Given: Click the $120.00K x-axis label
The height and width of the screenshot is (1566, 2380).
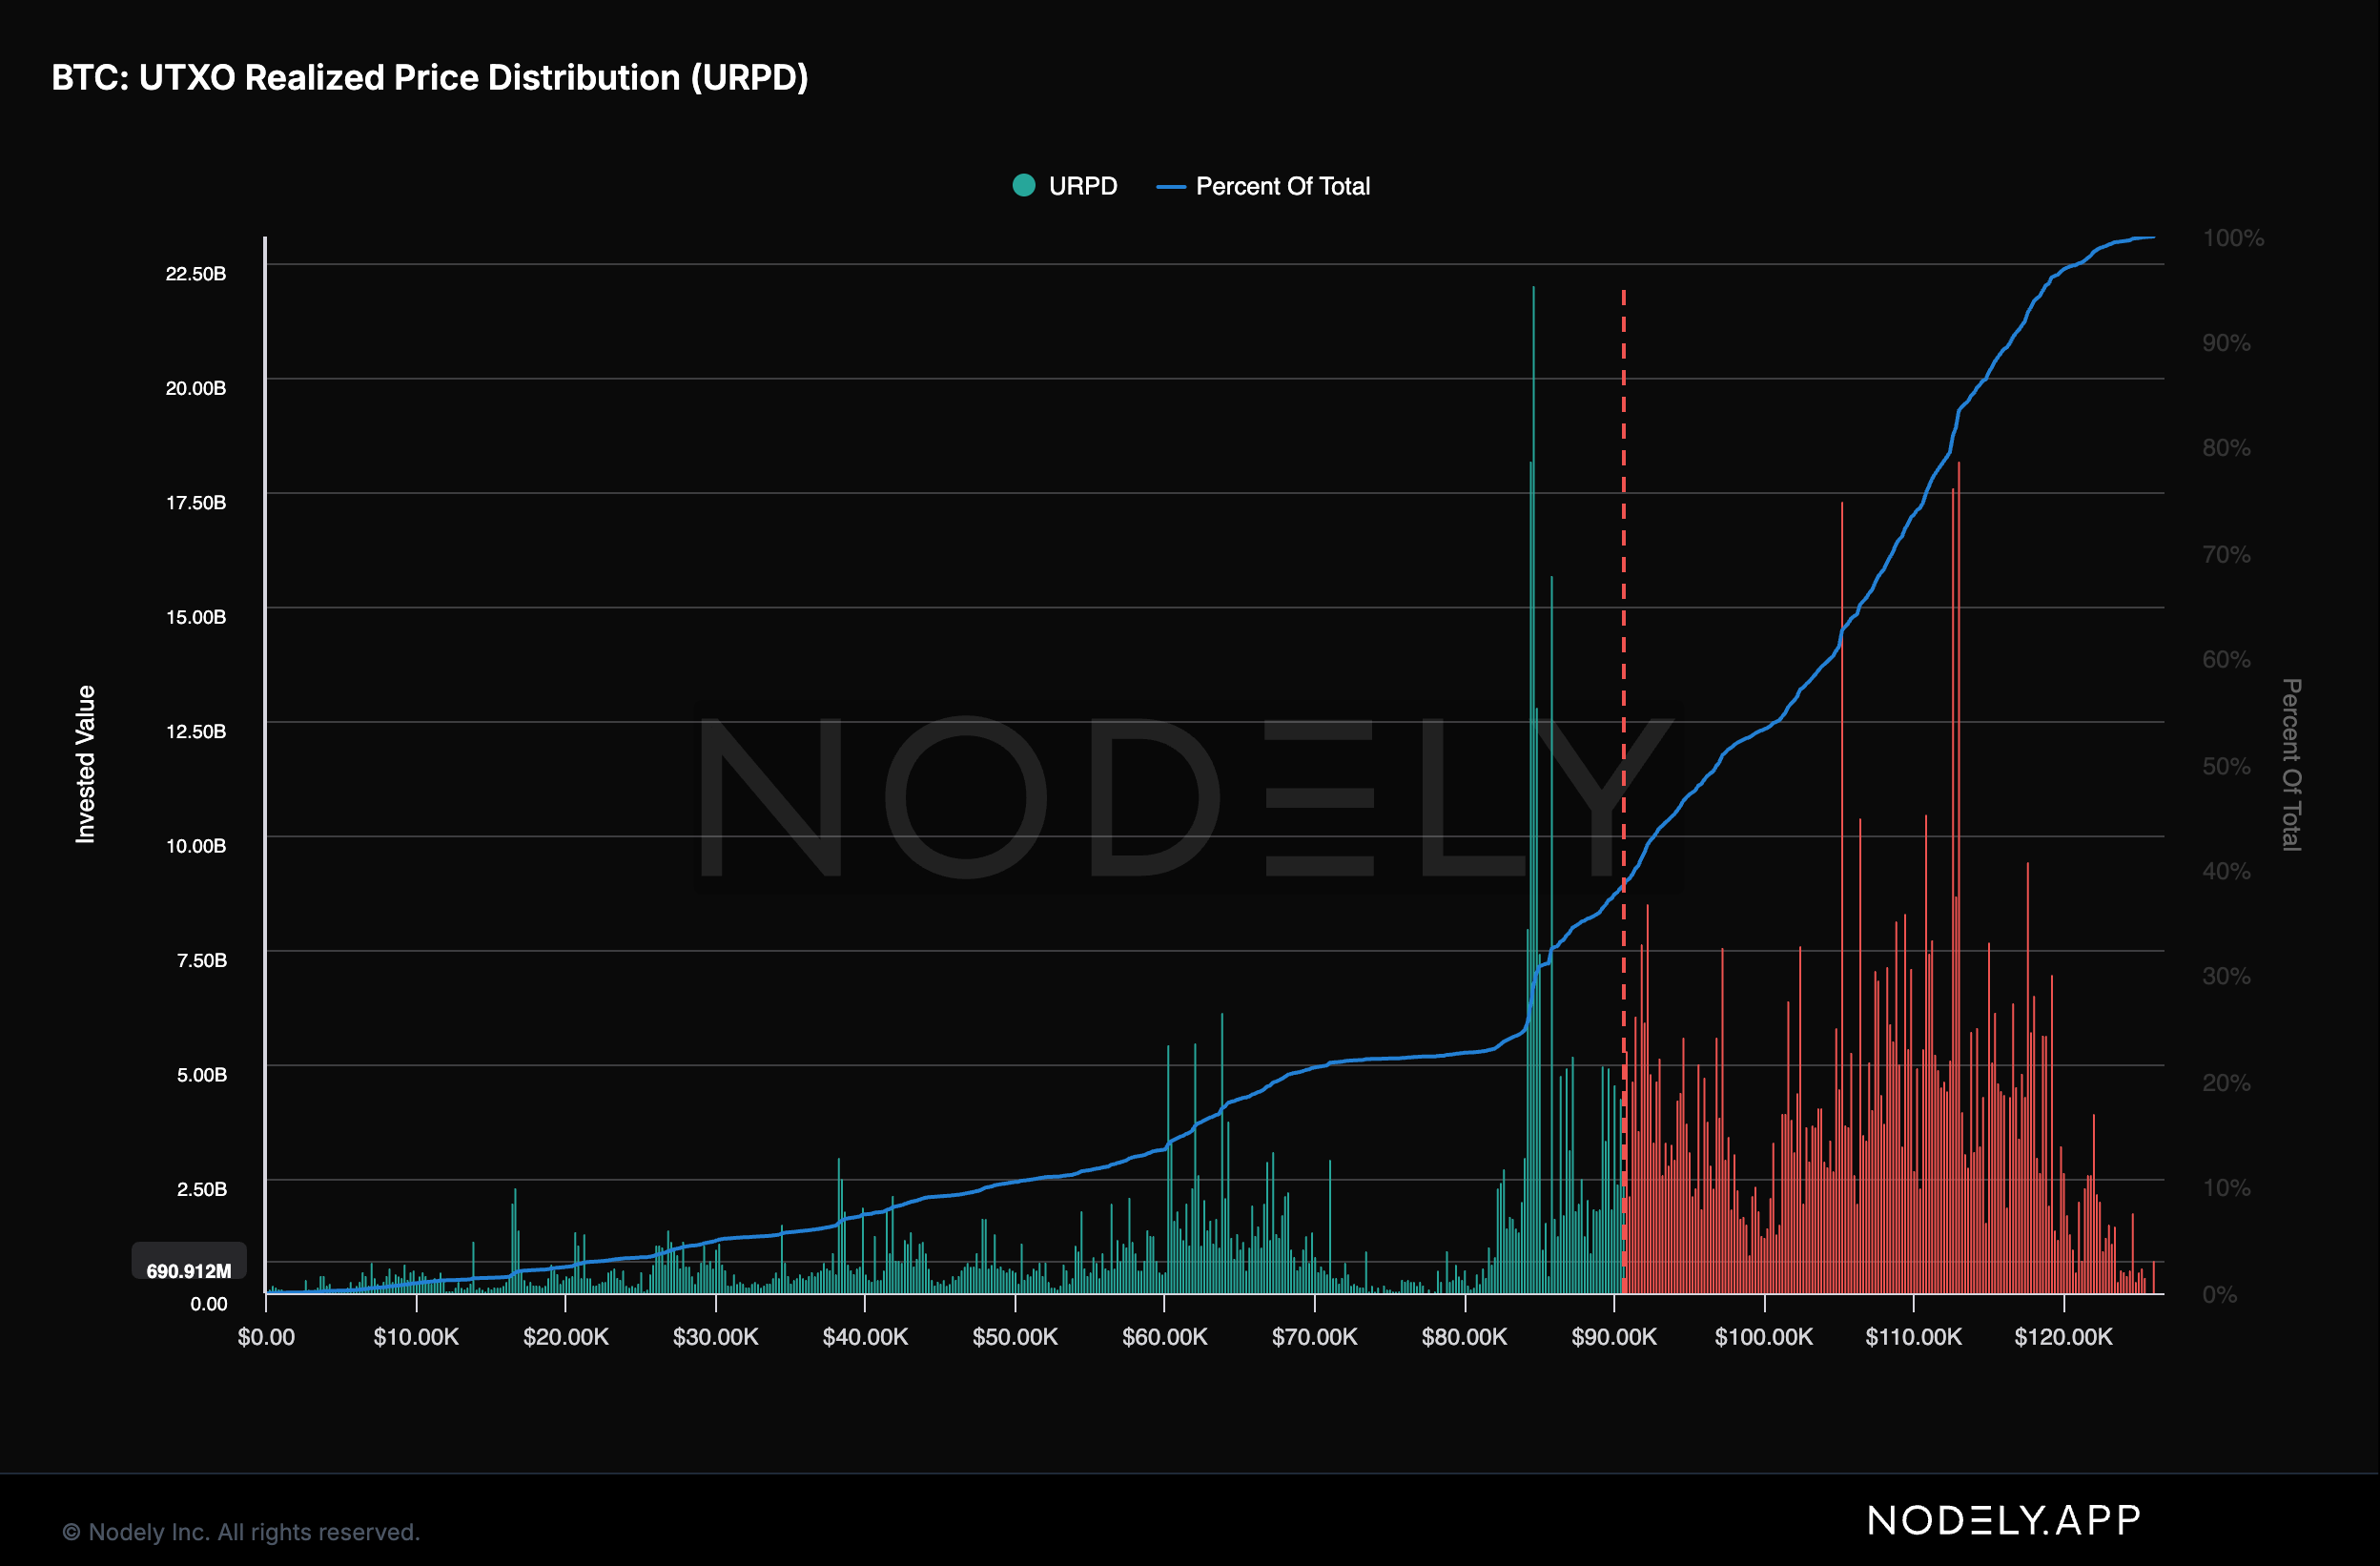Looking at the screenshot, I should pos(2063,1337).
